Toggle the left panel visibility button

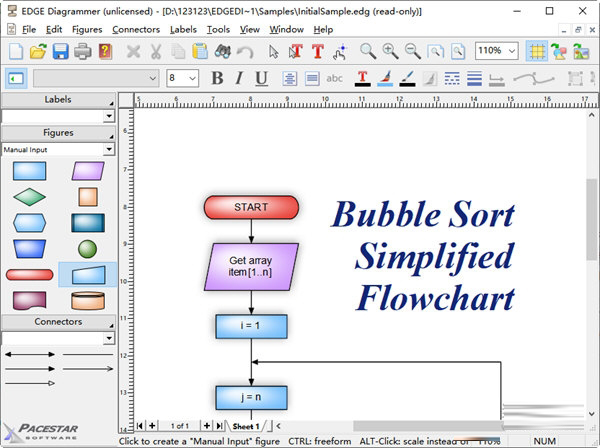pyautogui.click(x=16, y=78)
